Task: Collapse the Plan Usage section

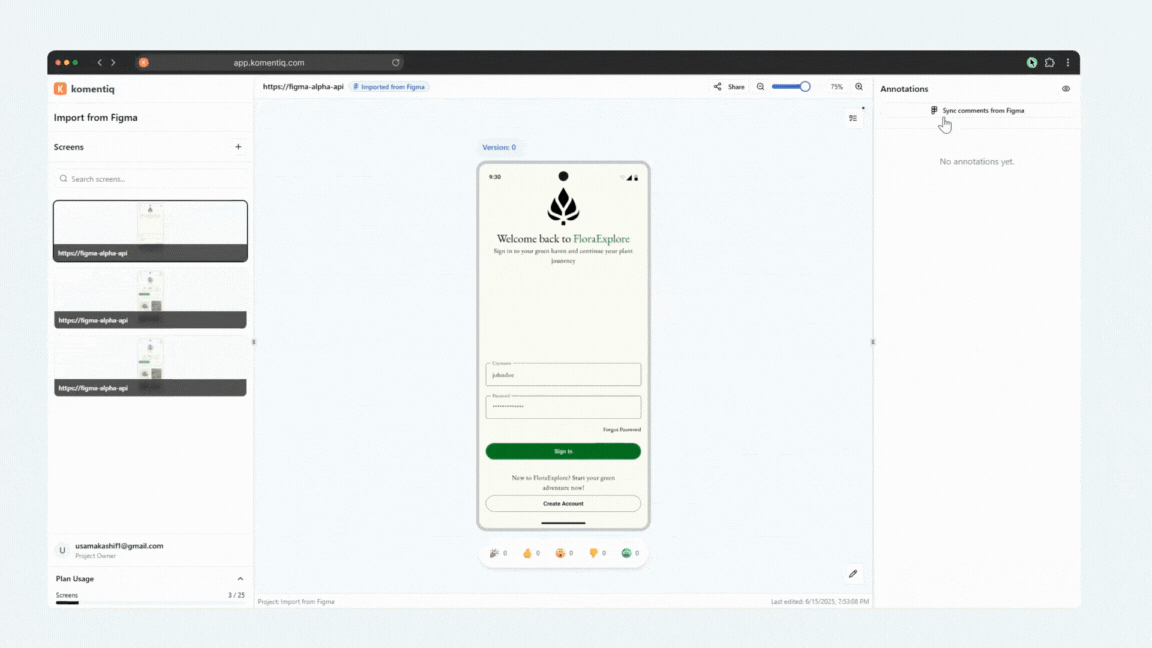Action: (x=240, y=579)
